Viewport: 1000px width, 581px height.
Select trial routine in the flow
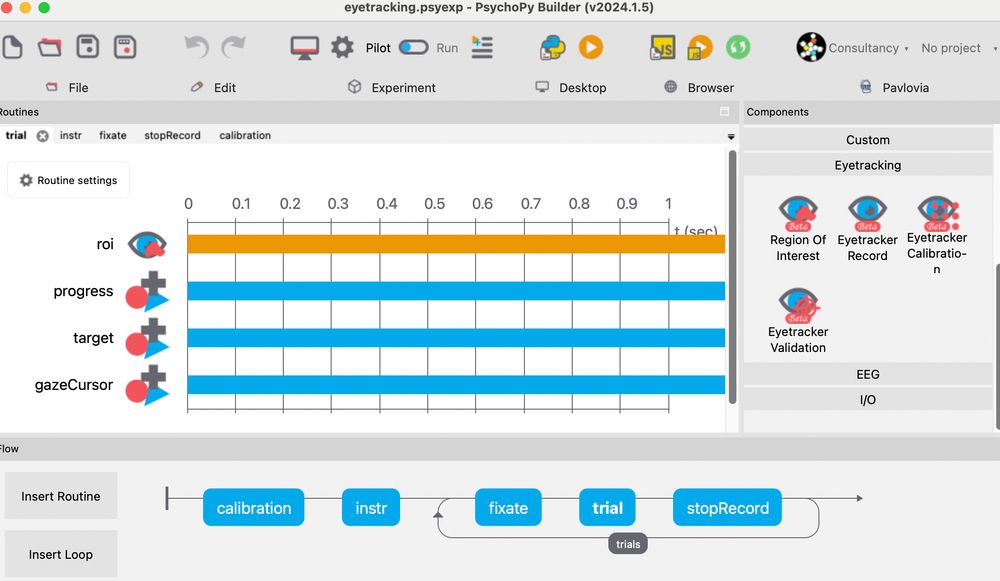607,508
